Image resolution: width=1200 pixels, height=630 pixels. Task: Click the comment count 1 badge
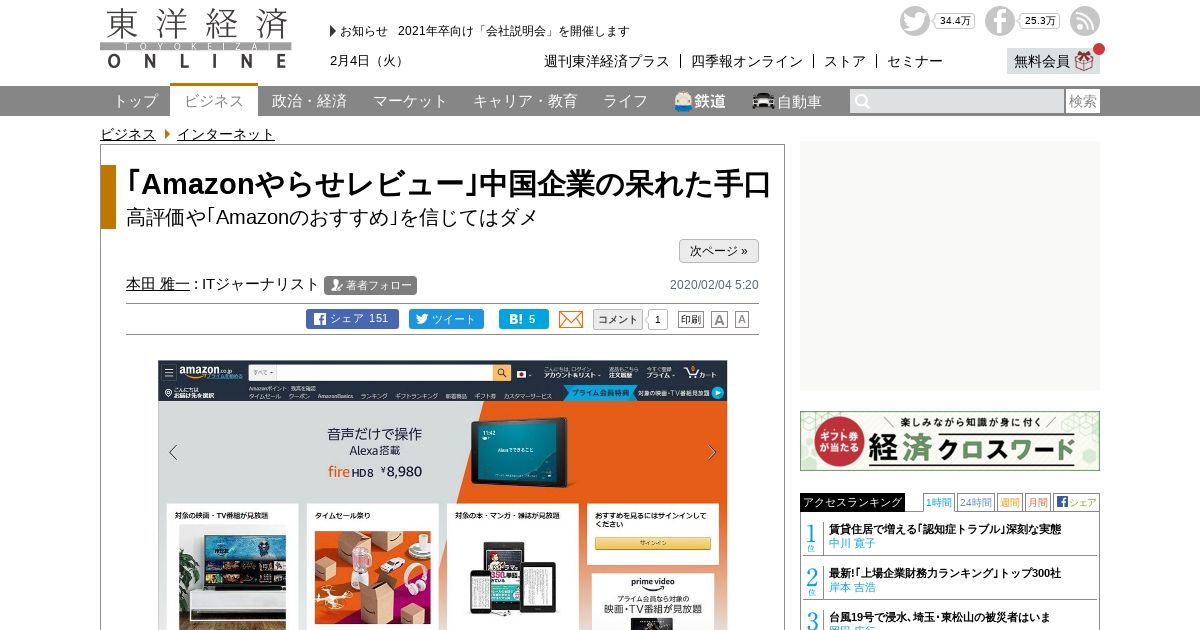tap(657, 319)
